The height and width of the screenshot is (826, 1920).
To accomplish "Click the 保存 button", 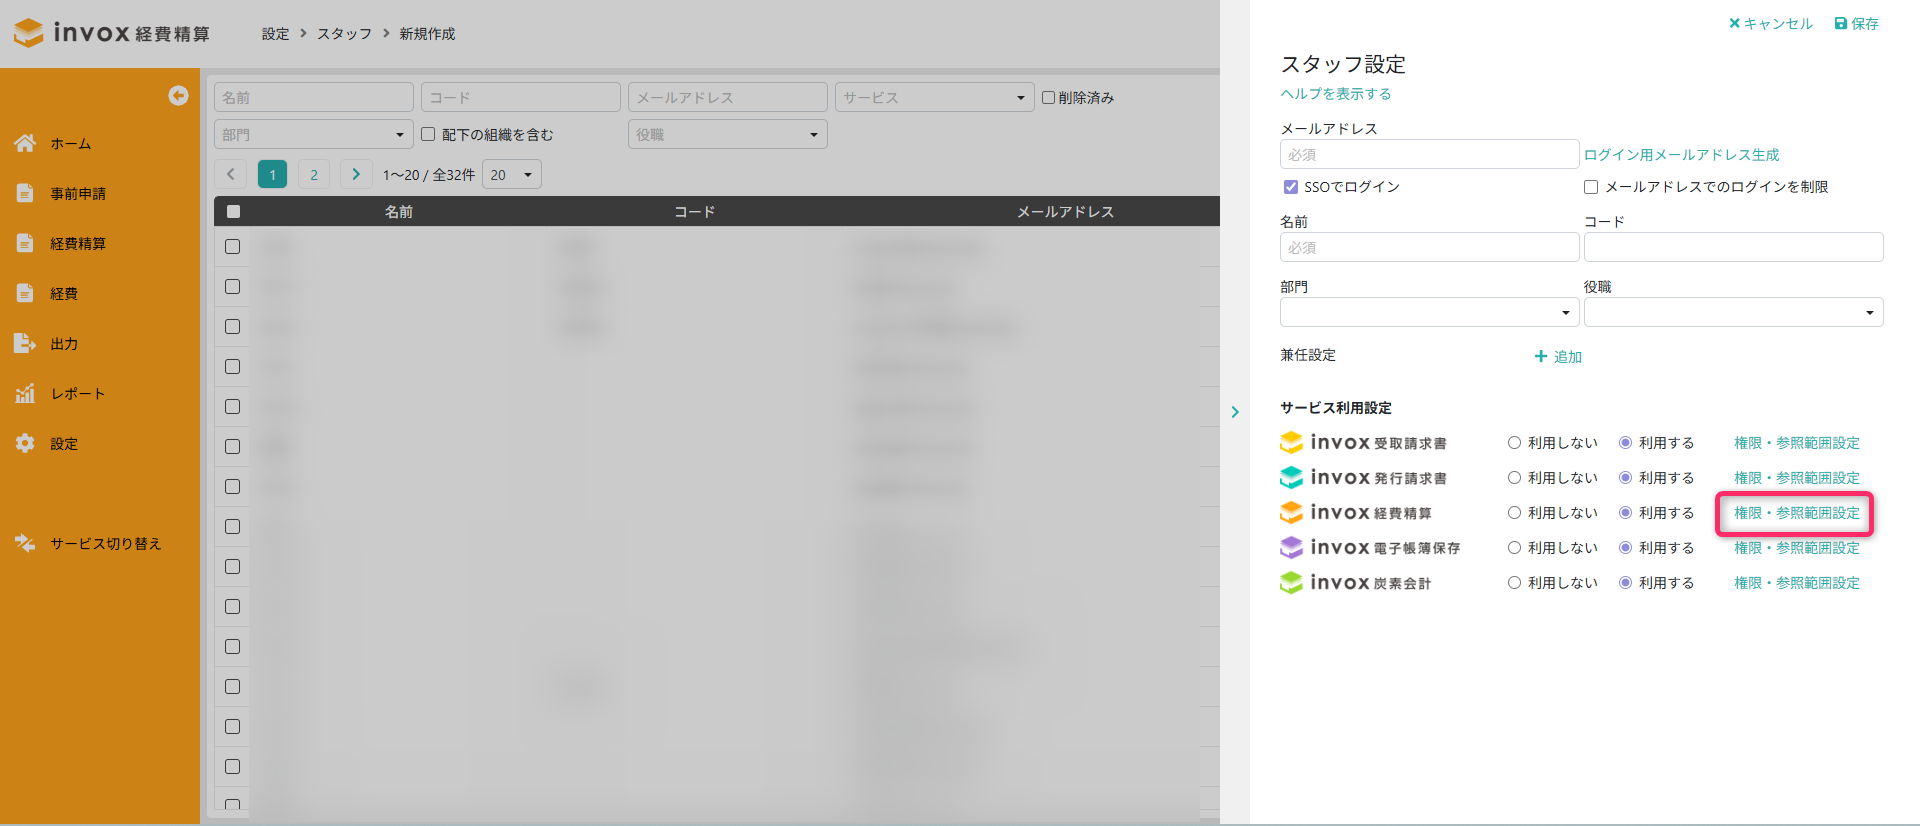I will click(1856, 24).
